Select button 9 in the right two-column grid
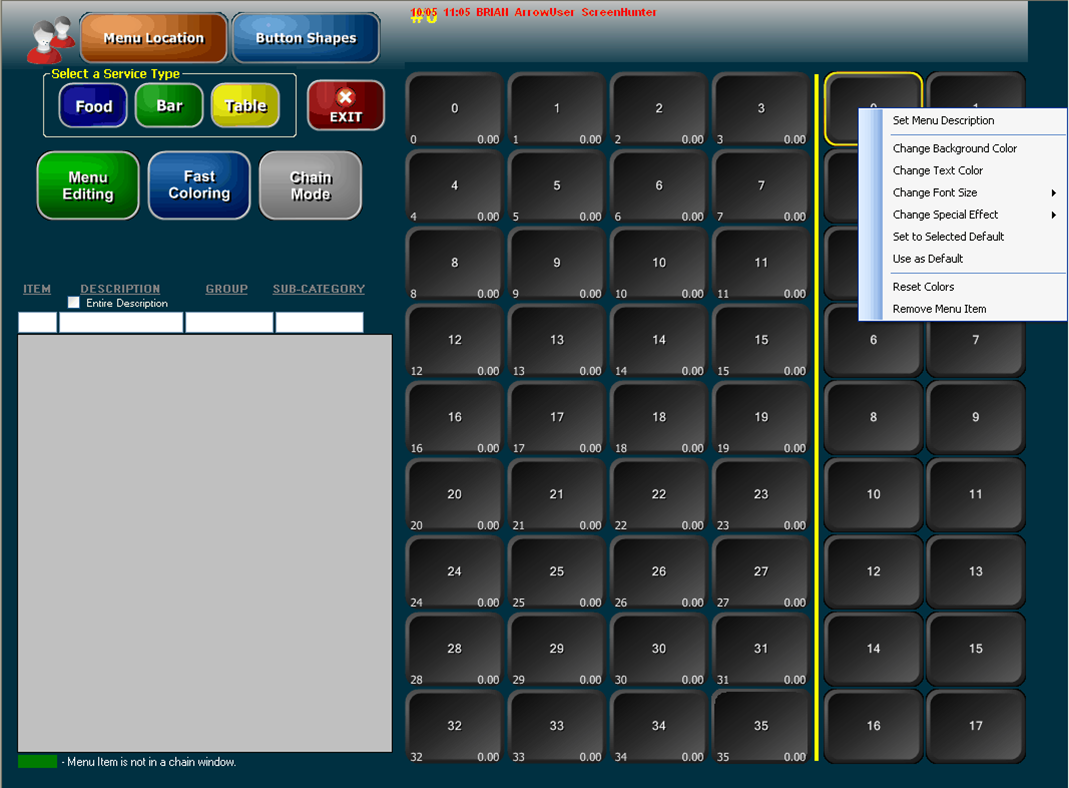This screenshot has width=1069, height=788. (976, 418)
